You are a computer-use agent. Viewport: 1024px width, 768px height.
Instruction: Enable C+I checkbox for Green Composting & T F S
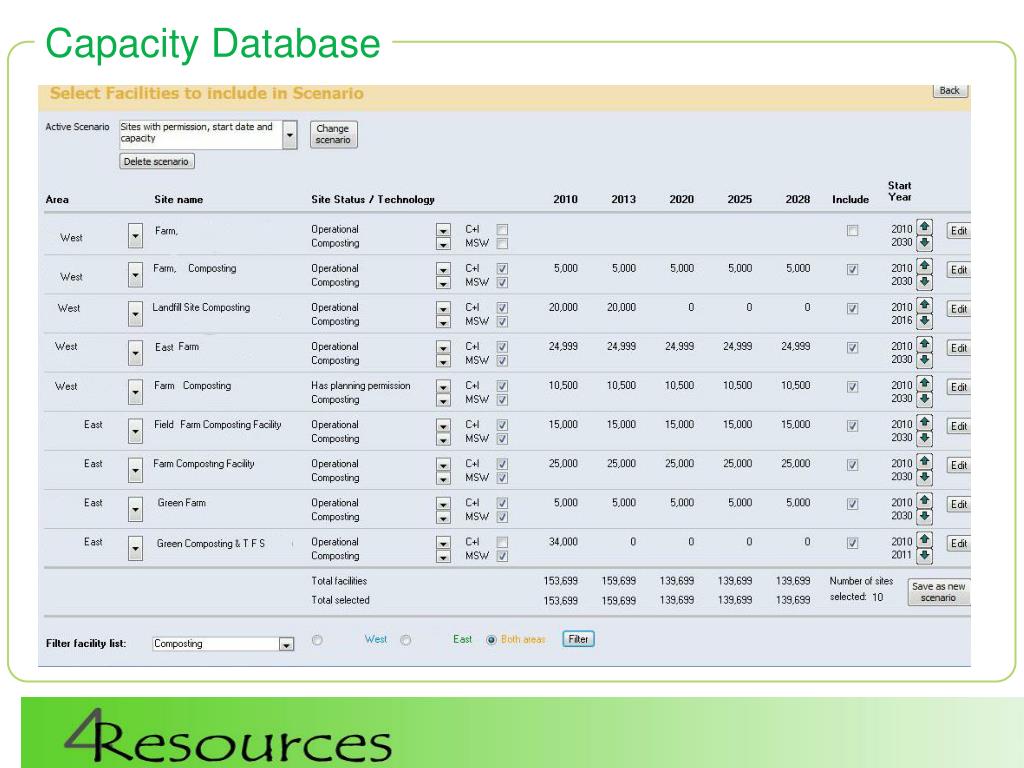[502, 542]
